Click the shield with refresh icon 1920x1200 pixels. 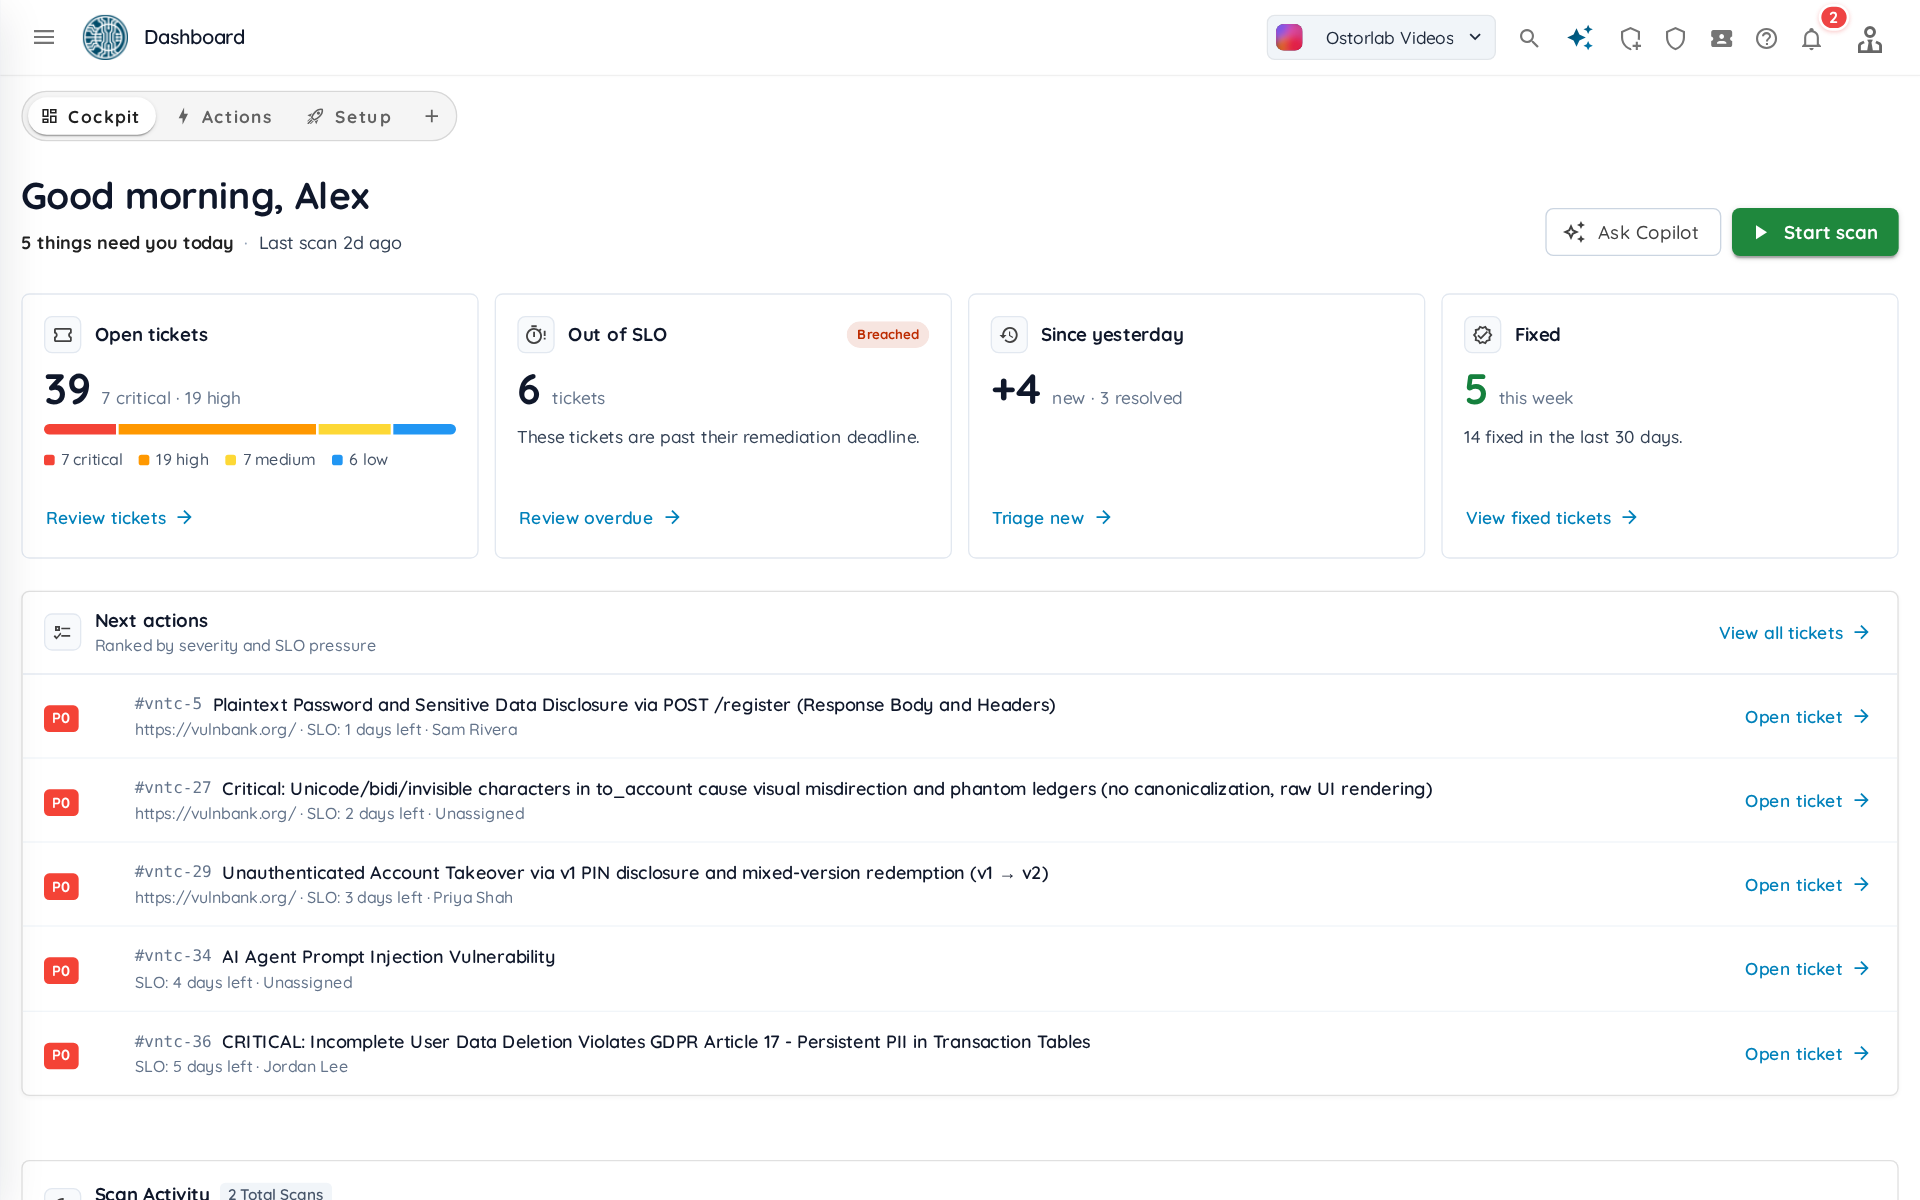pyautogui.click(x=1631, y=38)
